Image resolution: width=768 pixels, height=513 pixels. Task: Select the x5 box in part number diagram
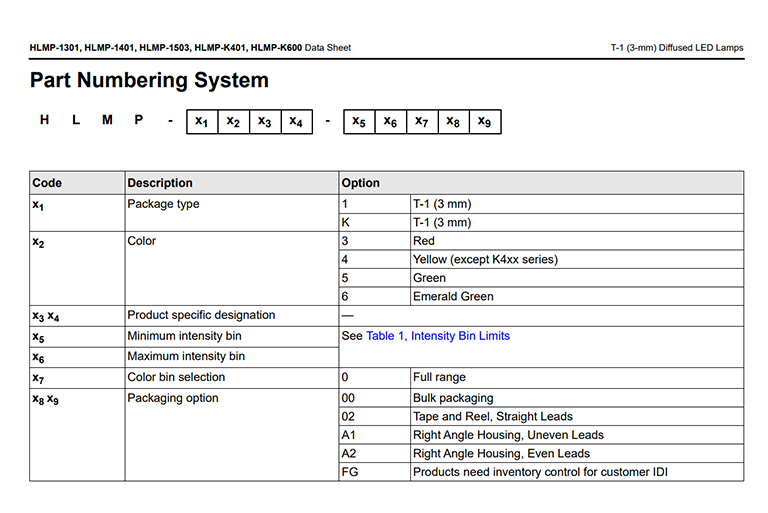click(360, 122)
